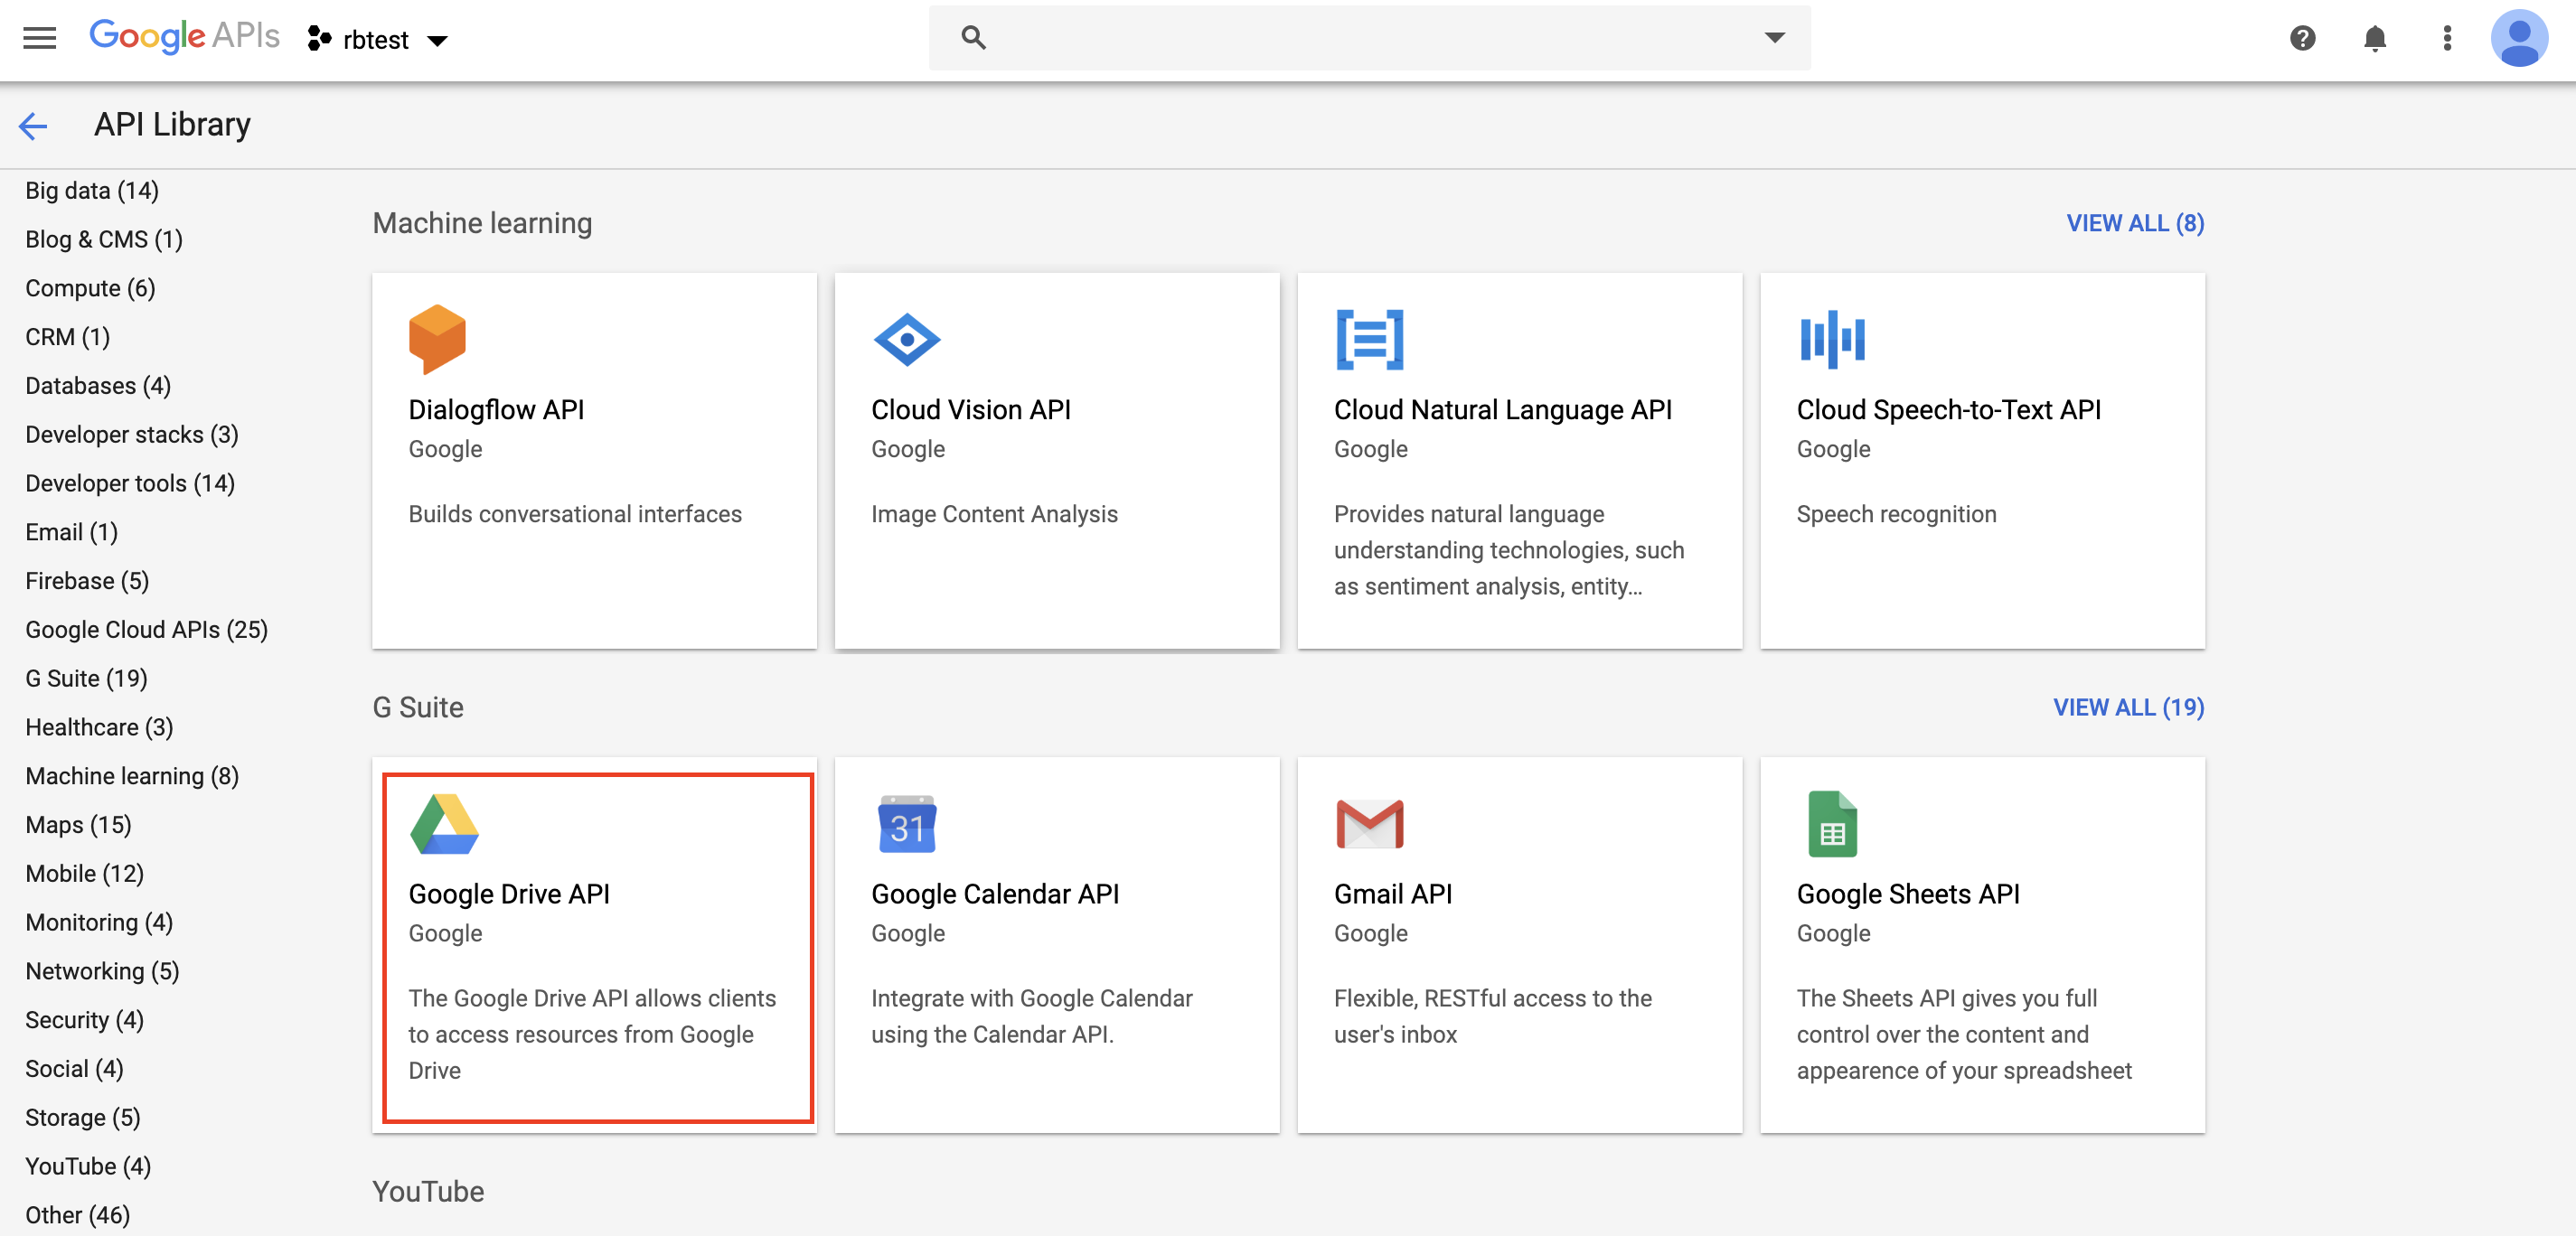2576x1236 pixels.
Task: Click the rbtest project hexagon icon
Action: pyautogui.click(x=319, y=39)
